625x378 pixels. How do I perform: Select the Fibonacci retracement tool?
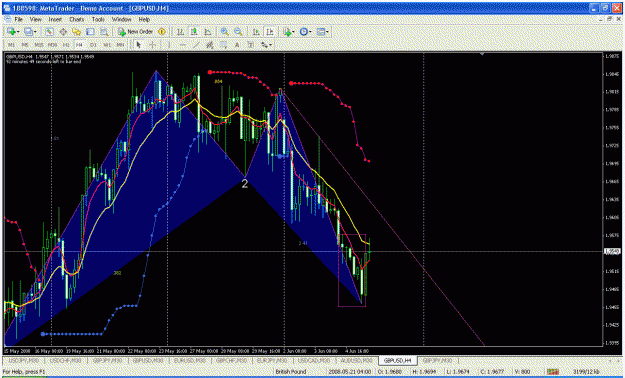coord(223,45)
